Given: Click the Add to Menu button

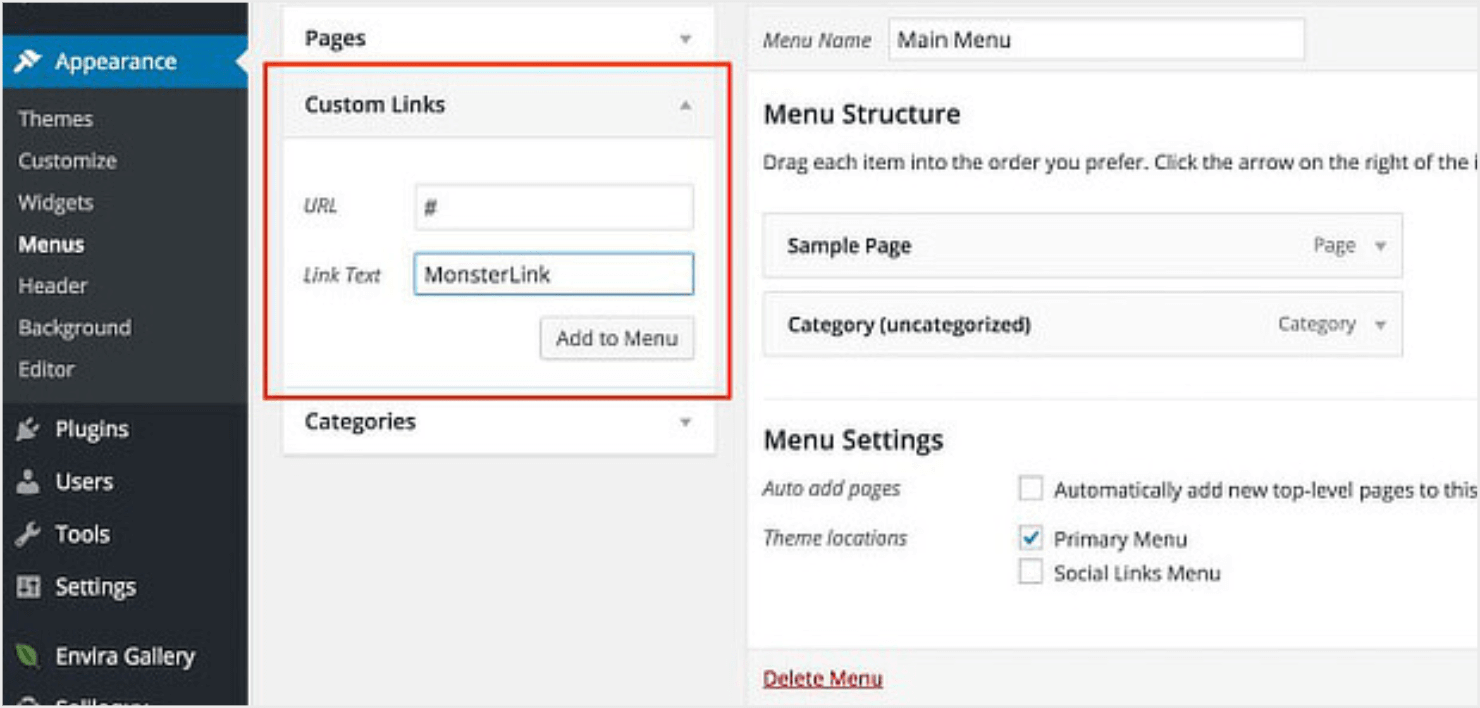Looking at the screenshot, I should (x=617, y=339).
